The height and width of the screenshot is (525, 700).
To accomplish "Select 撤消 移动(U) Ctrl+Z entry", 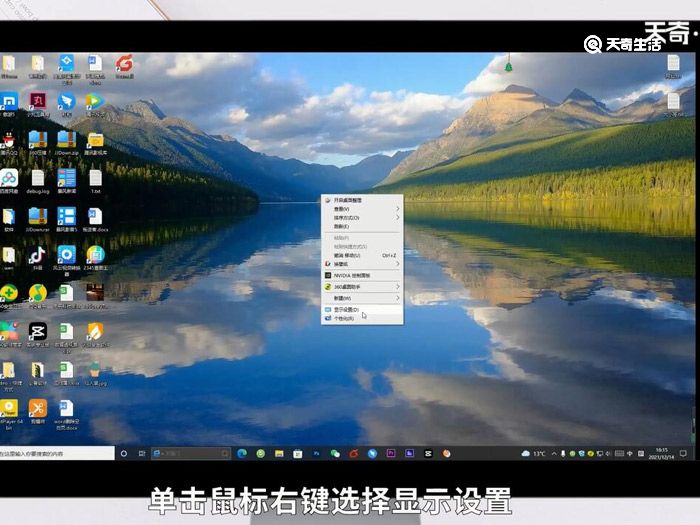I will click(x=362, y=255).
